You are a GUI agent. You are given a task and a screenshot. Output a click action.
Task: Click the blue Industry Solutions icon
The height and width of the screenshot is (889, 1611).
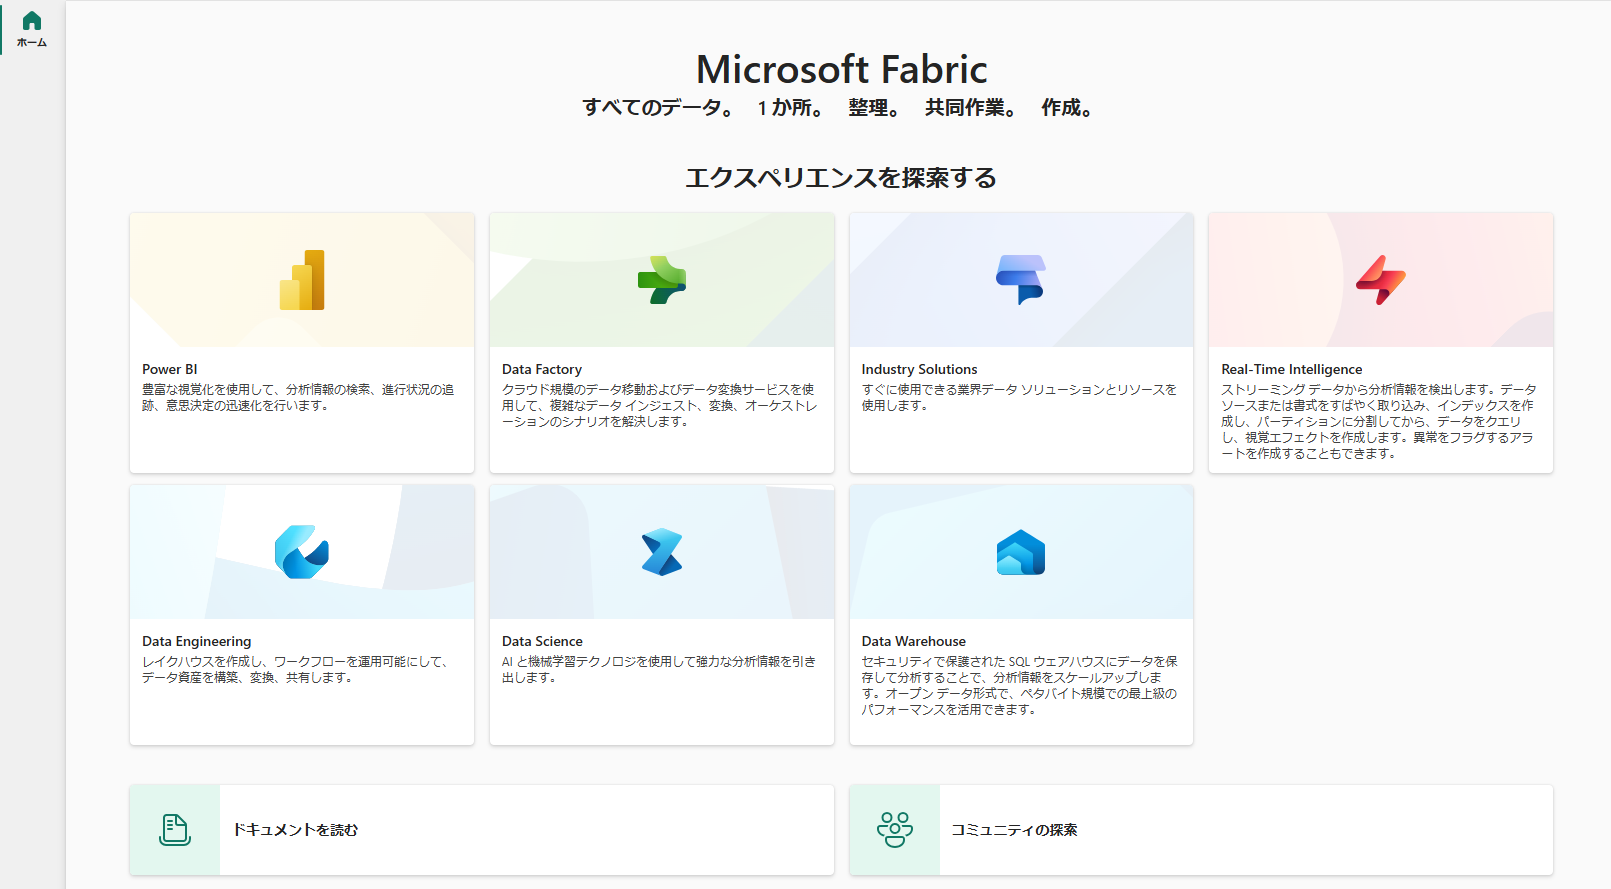click(x=1021, y=280)
